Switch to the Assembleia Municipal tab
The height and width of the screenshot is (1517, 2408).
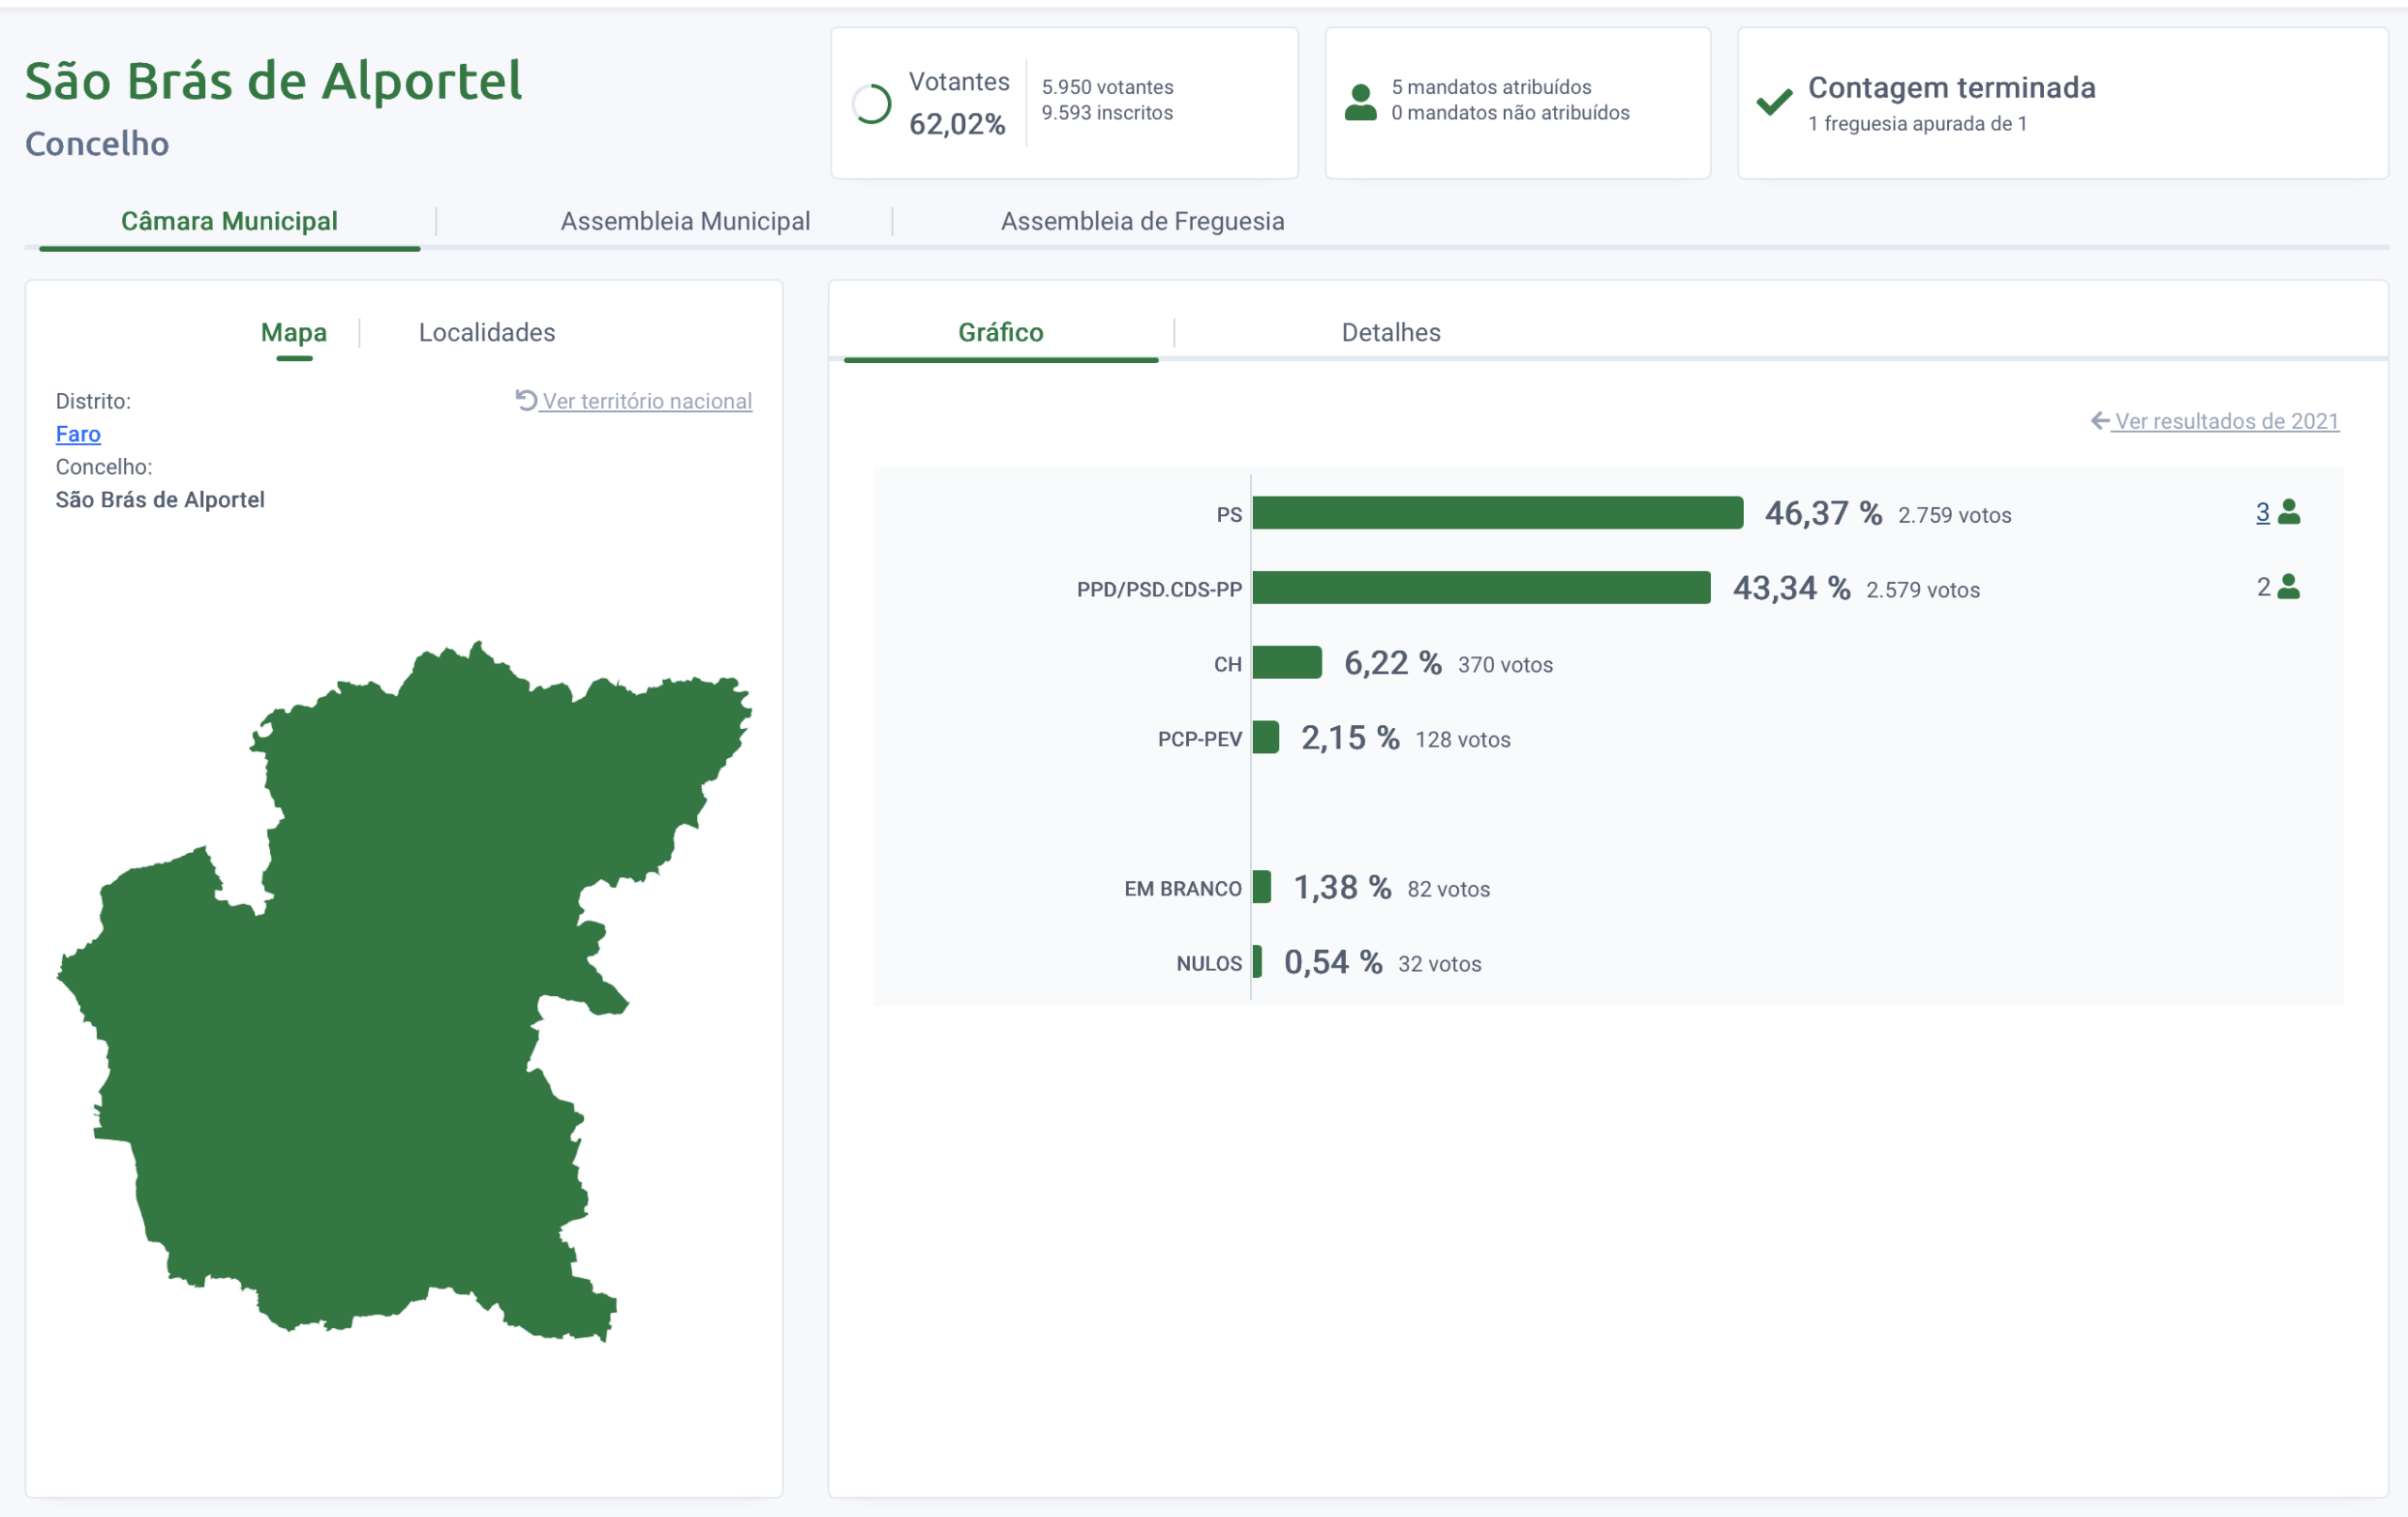685,221
